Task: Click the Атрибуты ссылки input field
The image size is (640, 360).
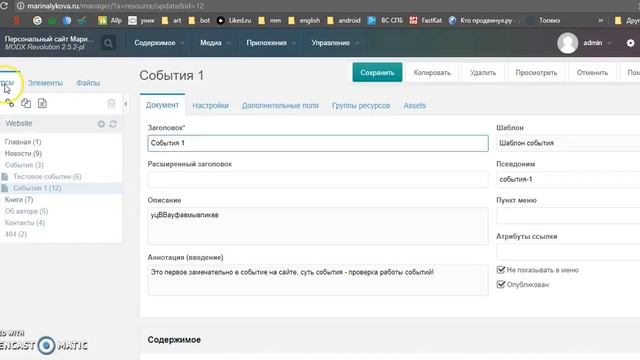Action: (568, 252)
